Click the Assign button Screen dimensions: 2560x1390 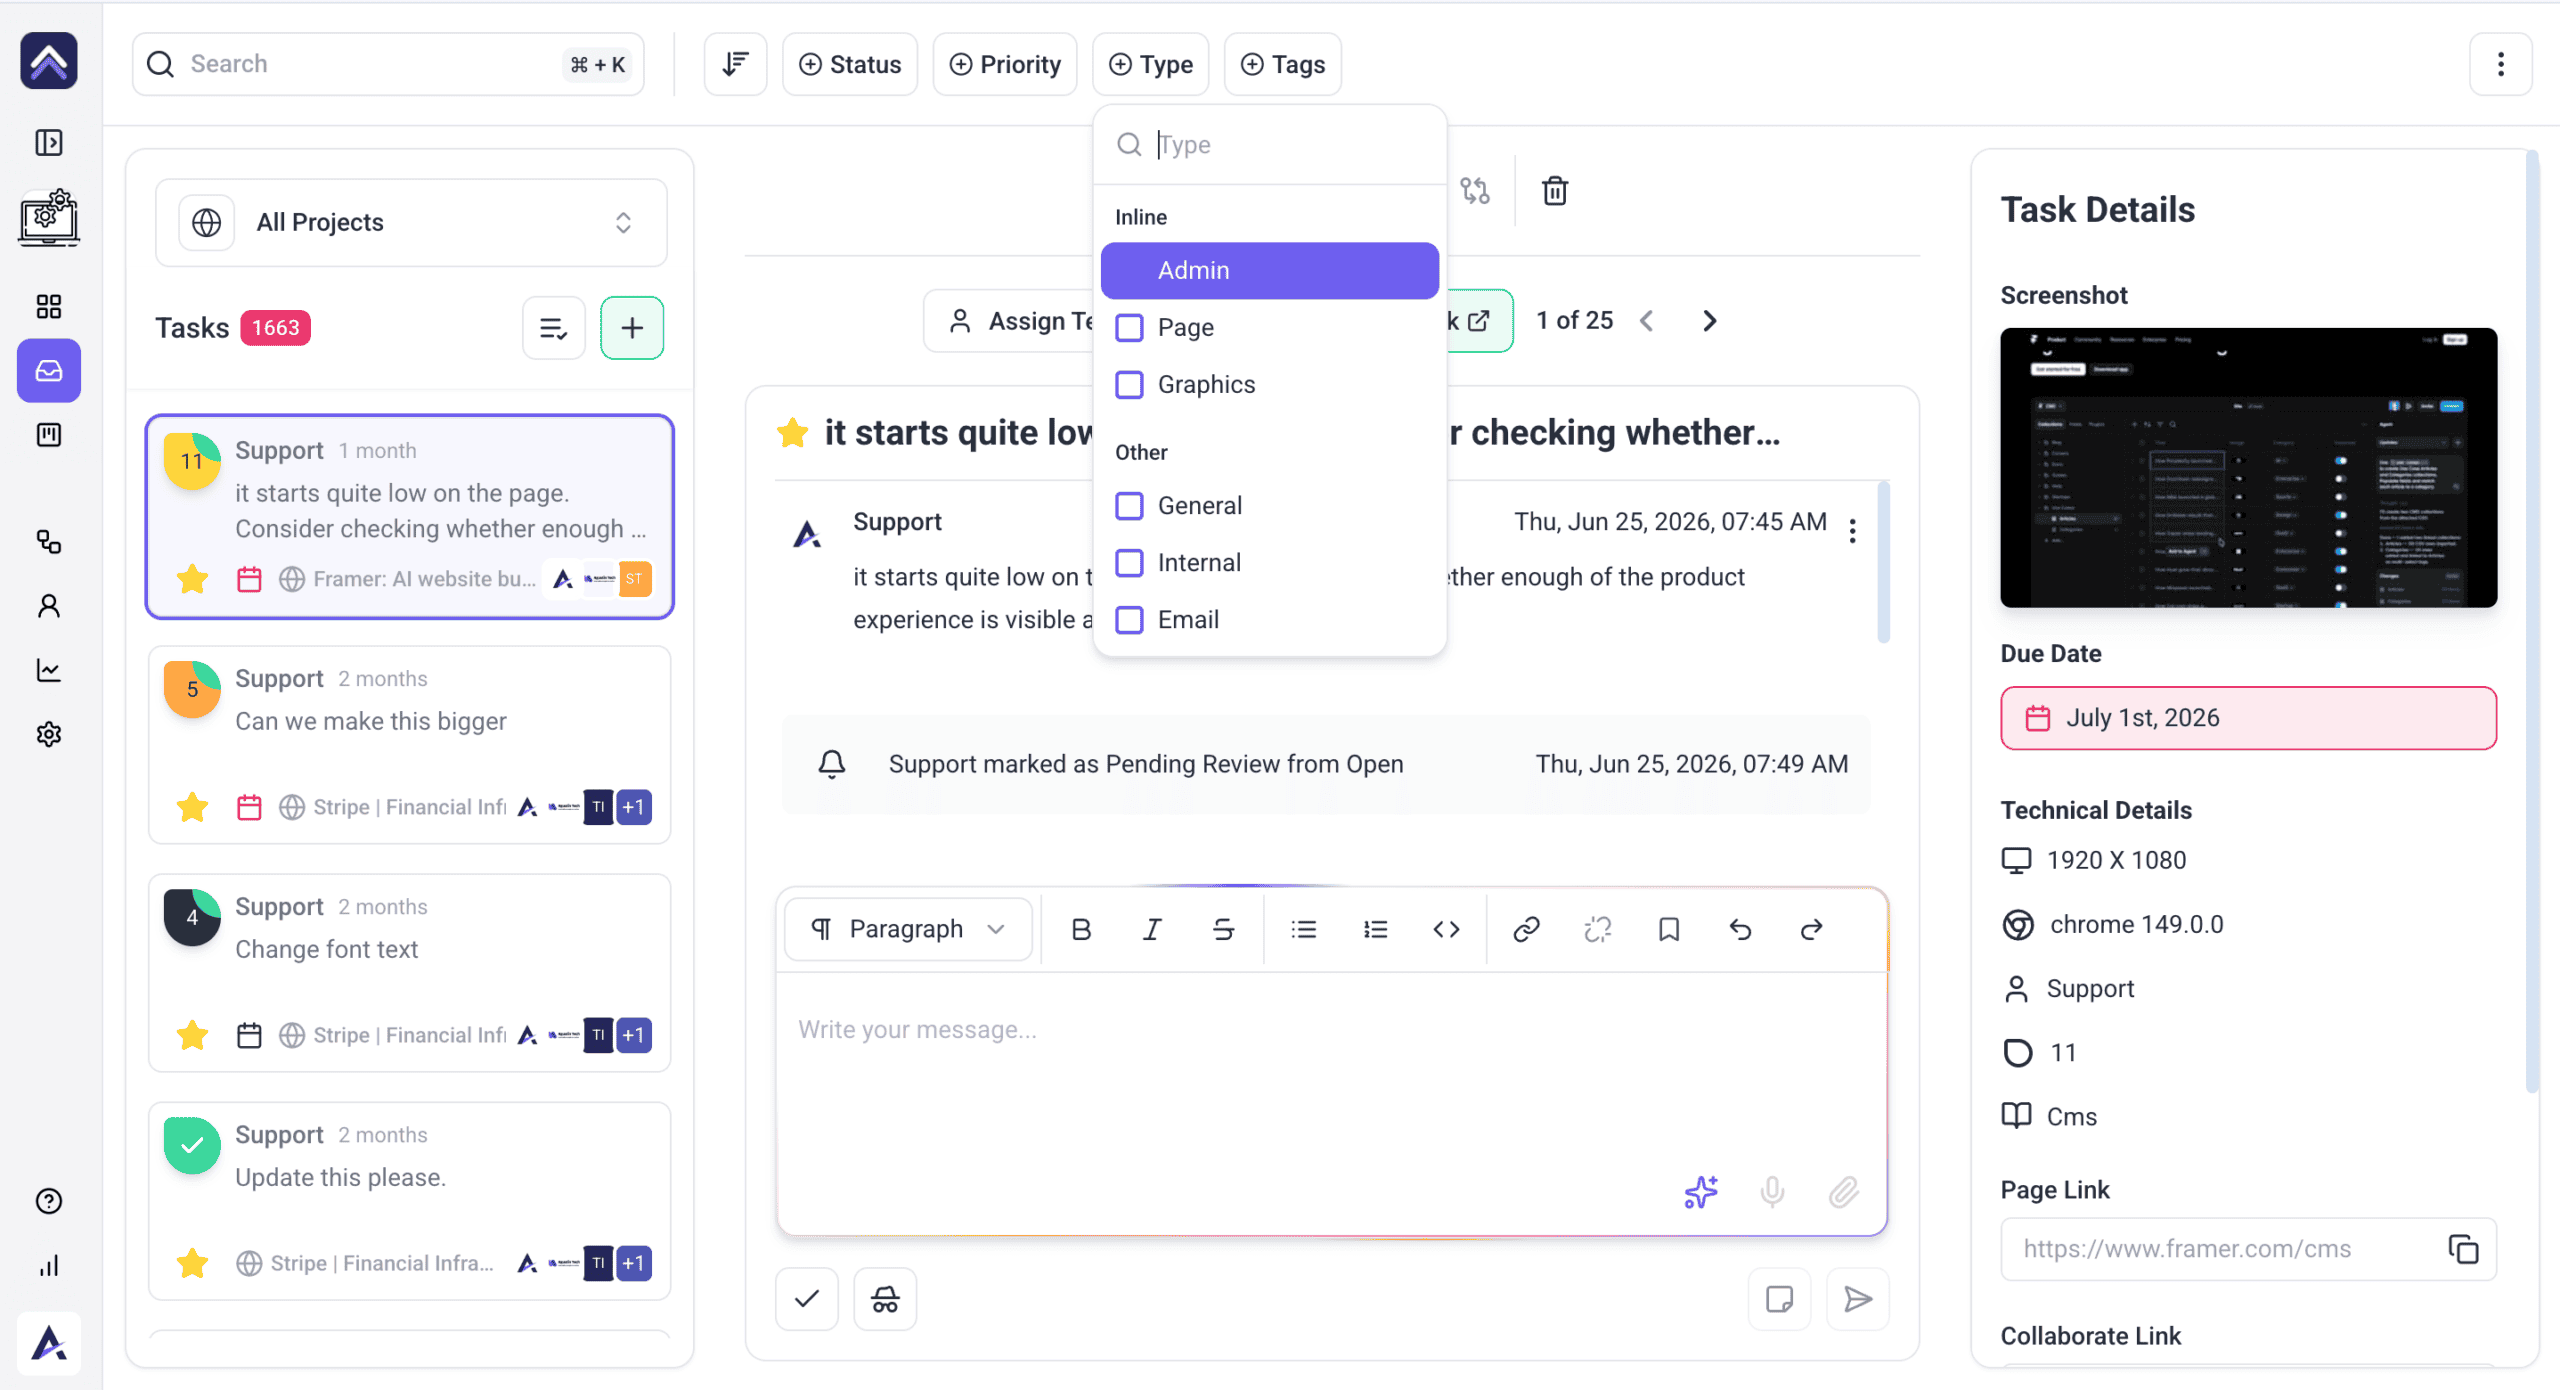pyautogui.click(x=1010, y=321)
